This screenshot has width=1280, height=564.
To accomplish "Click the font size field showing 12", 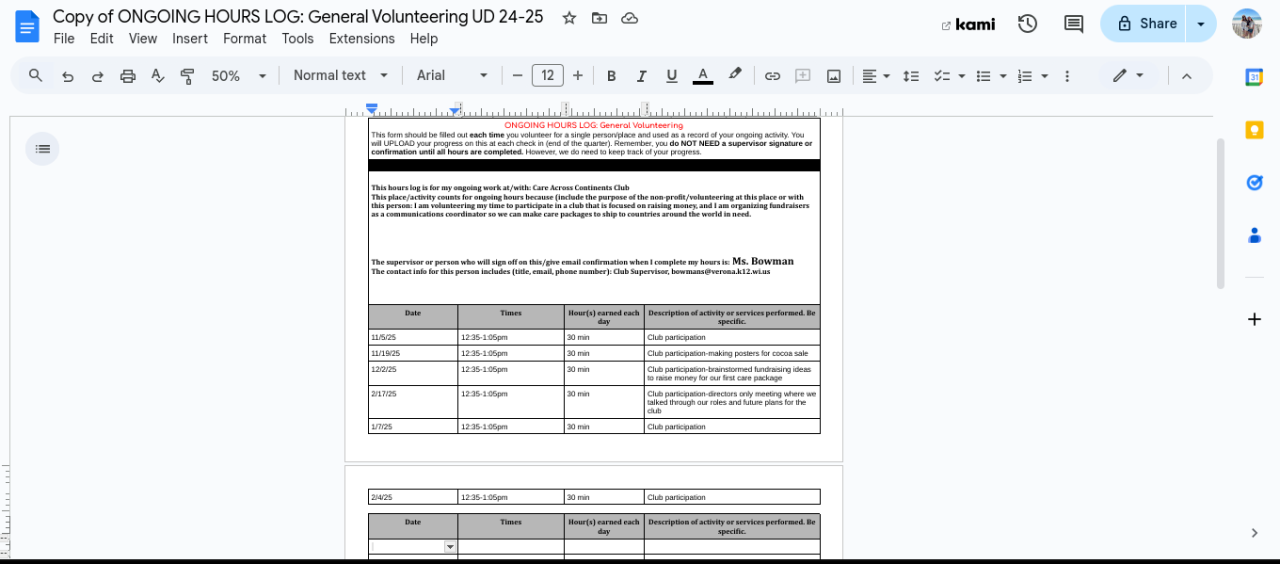I will click(x=547, y=76).
